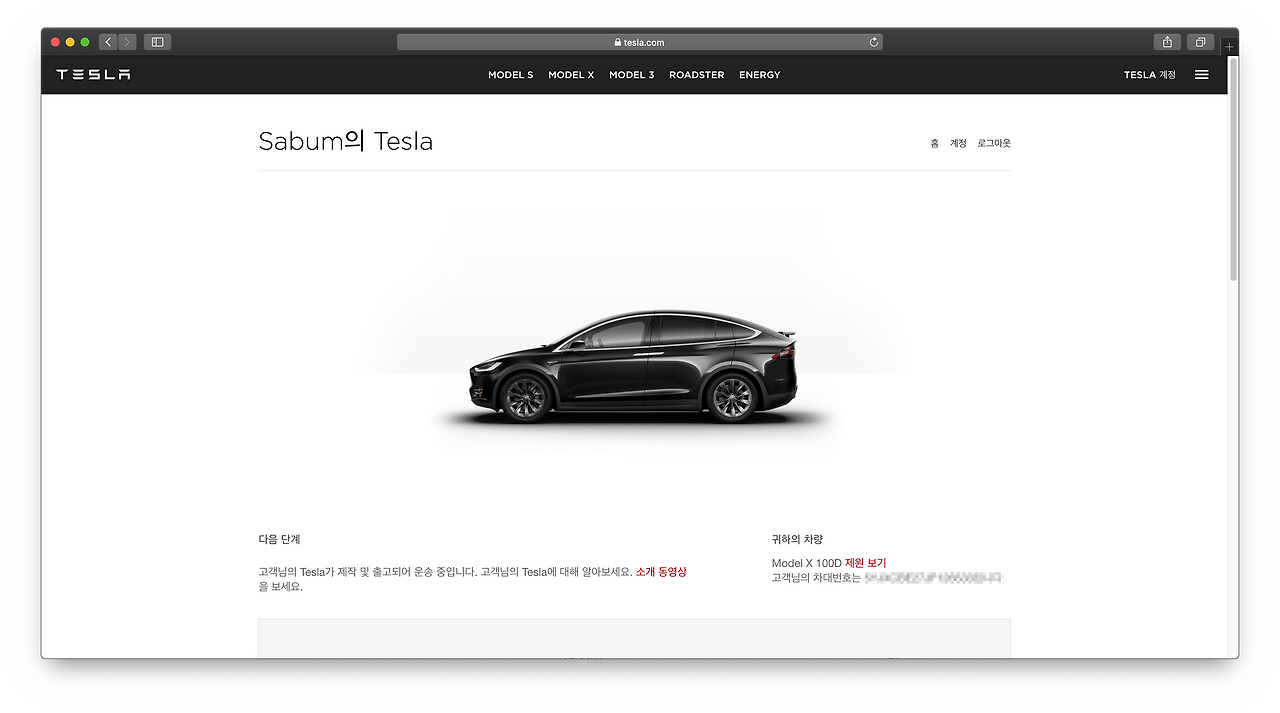Click the black Model X car image
This screenshot has width=1280, height=713.
point(634,365)
